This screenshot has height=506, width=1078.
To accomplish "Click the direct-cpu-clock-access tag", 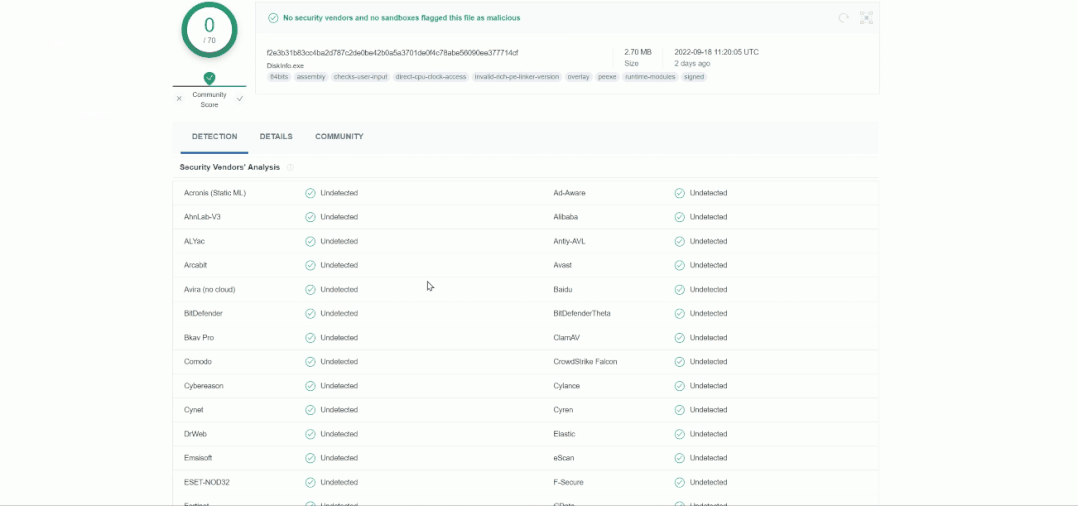I will coord(431,77).
